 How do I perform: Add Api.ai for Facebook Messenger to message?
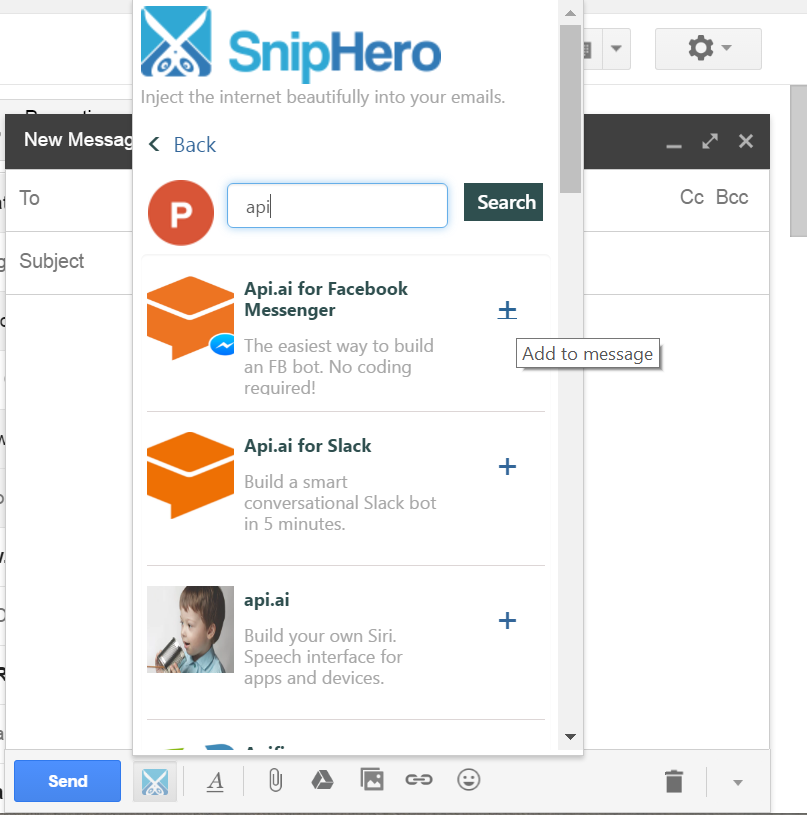(x=507, y=310)
